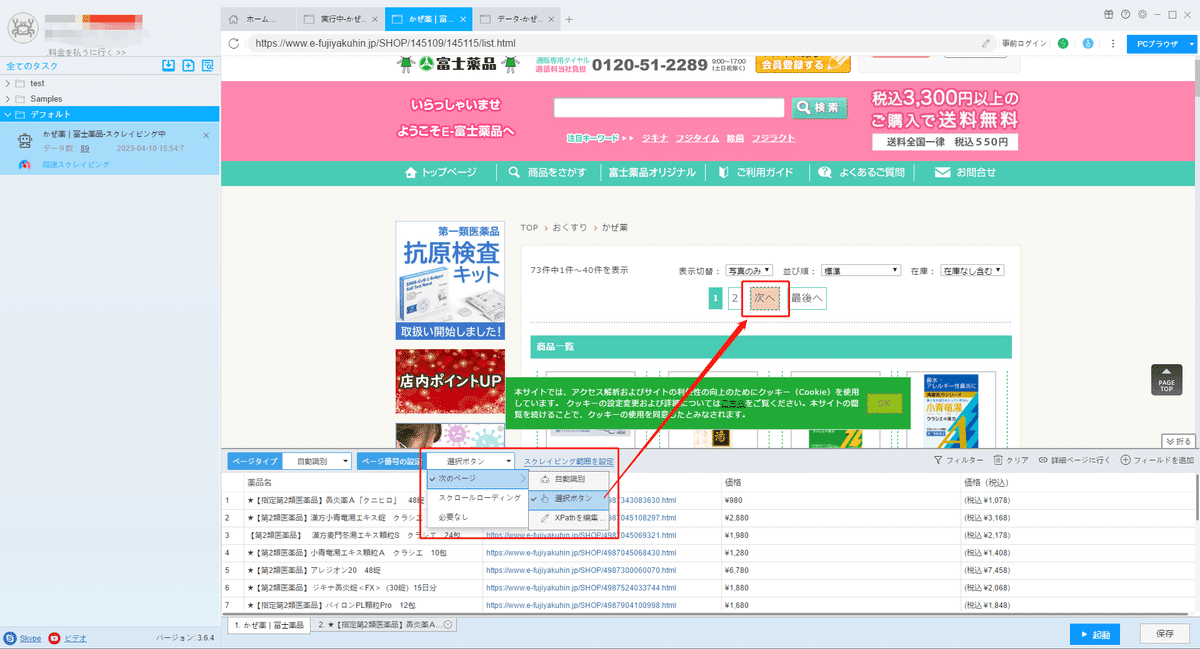Click the pencil edit icon in URL bar

[x=987, y=44]
